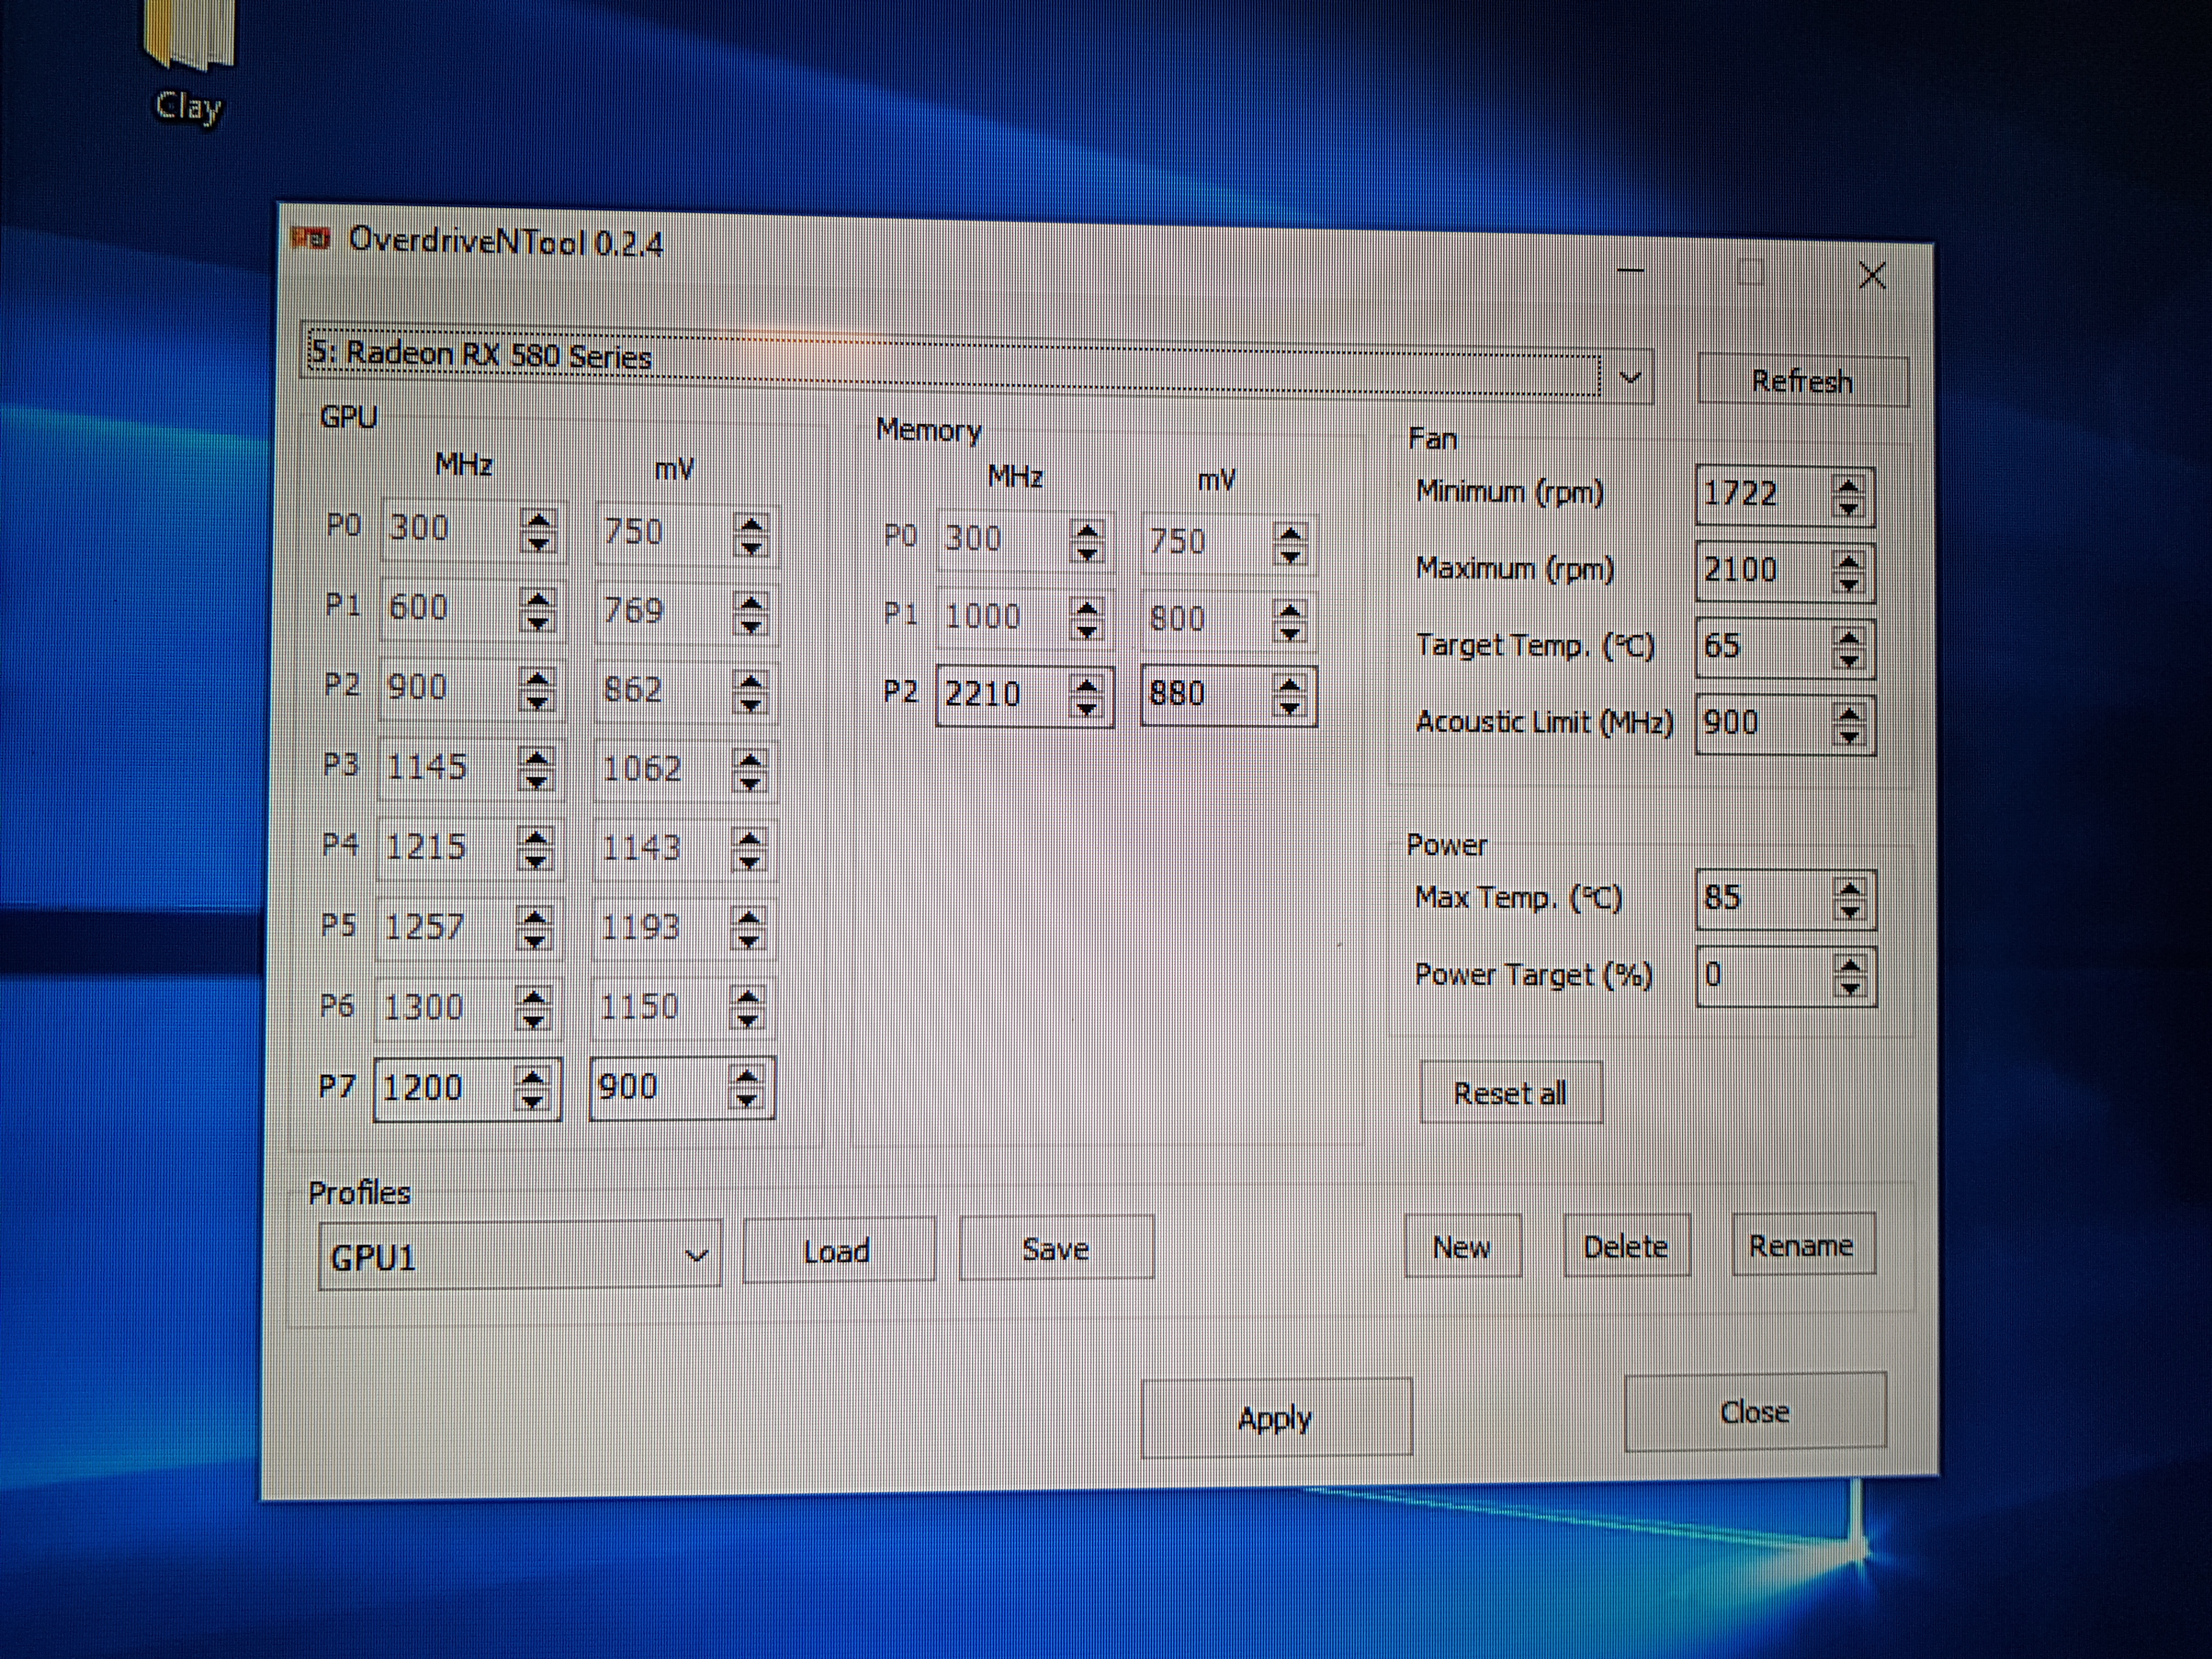Adjust the Acoustic Limit MHz stepper
Viewport: 2212px width, 1659px height.
coord(1849,725)
